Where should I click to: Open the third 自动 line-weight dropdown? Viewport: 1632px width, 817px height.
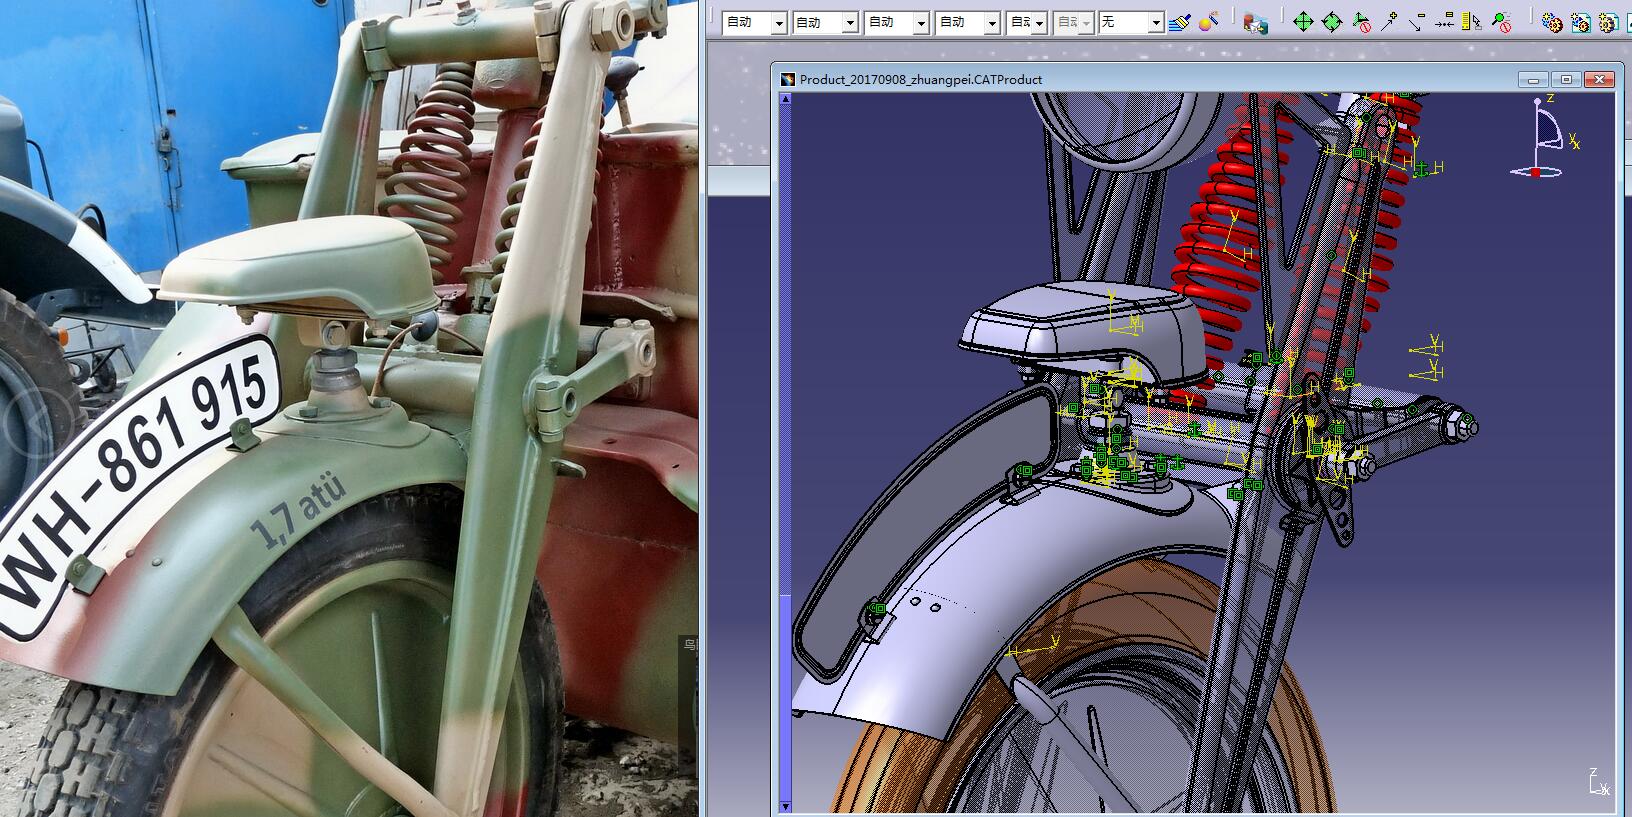[896, 22]
